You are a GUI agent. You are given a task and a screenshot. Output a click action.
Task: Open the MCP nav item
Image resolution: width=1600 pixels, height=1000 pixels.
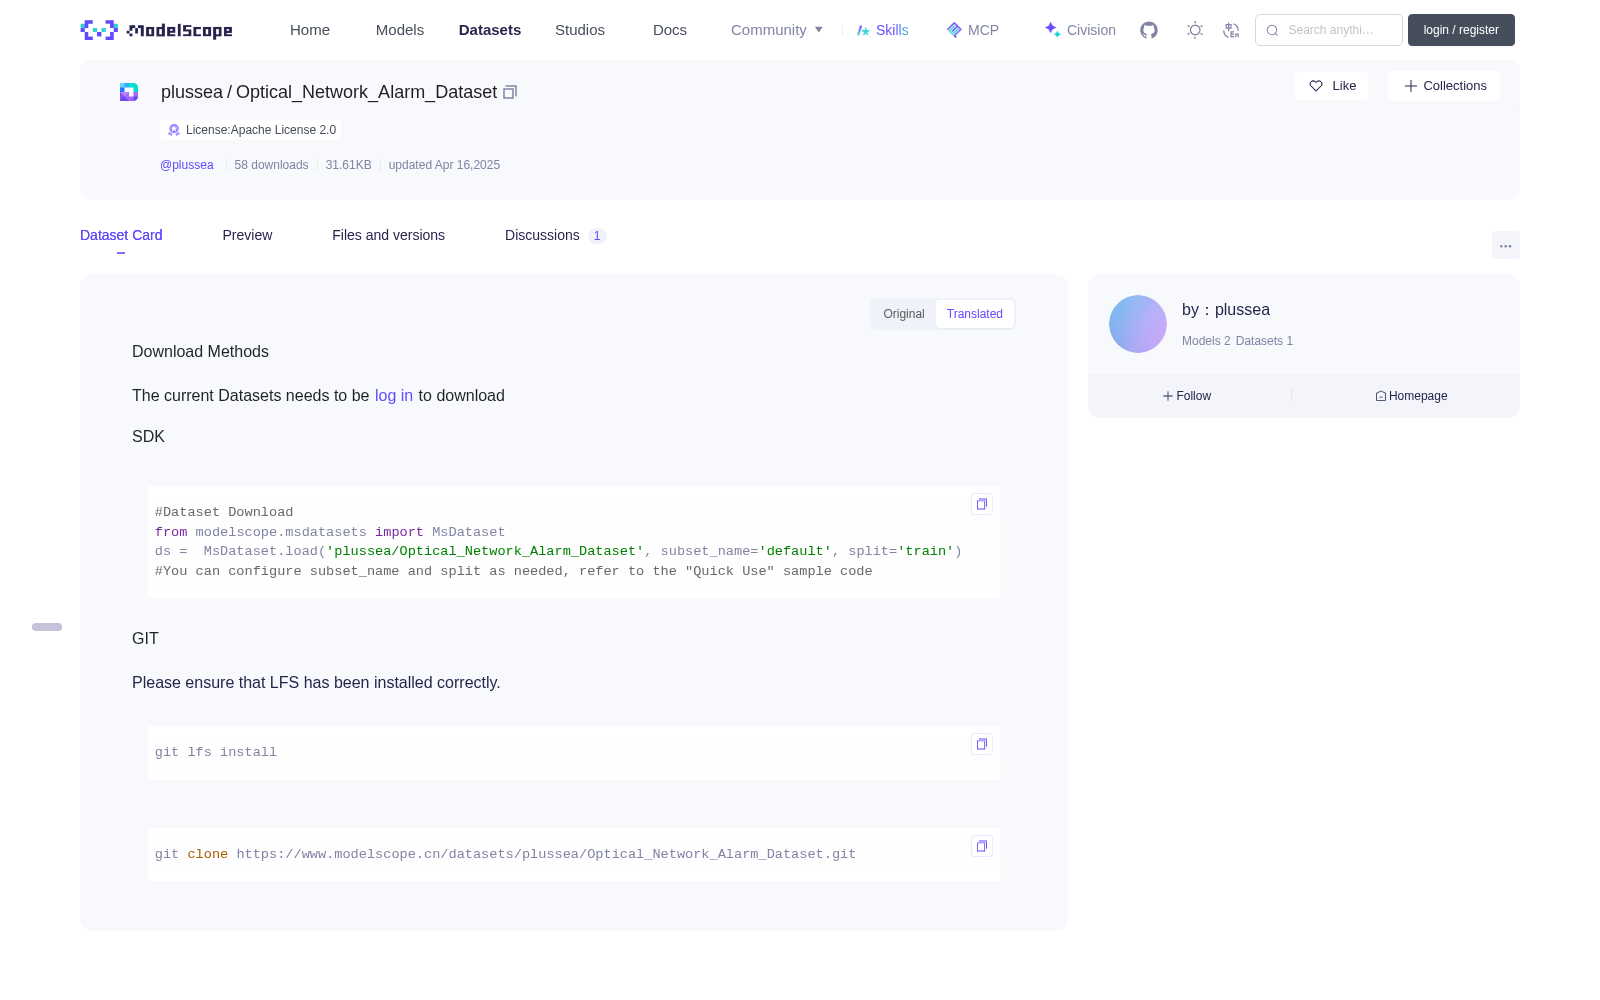click(x=972, y=30)
